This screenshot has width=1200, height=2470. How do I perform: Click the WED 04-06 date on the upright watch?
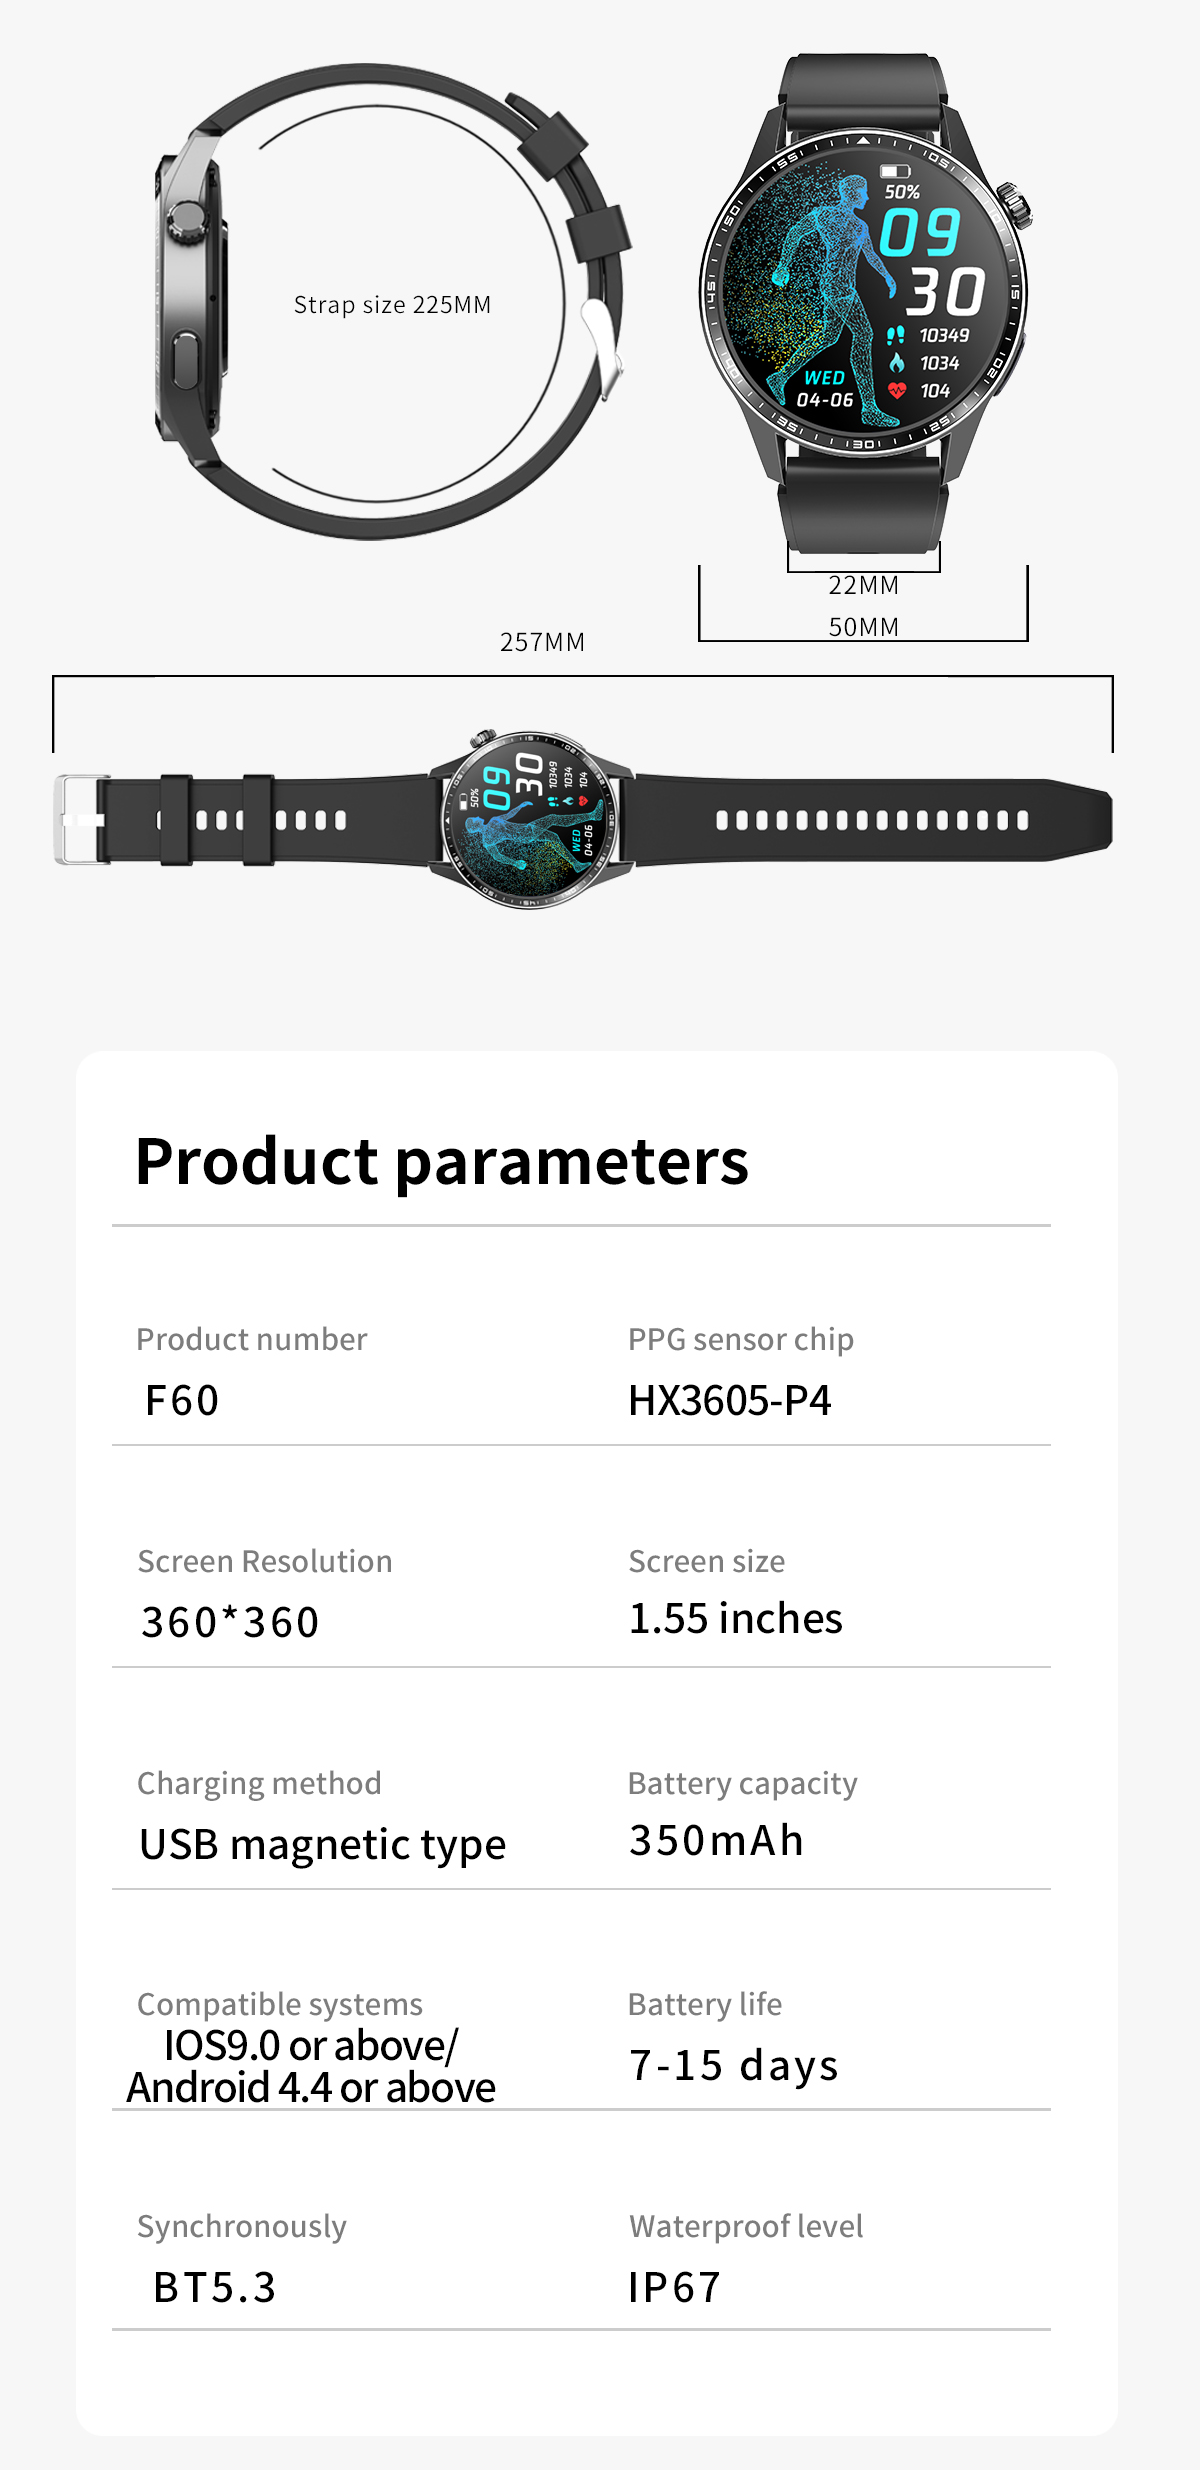point(825,389)
